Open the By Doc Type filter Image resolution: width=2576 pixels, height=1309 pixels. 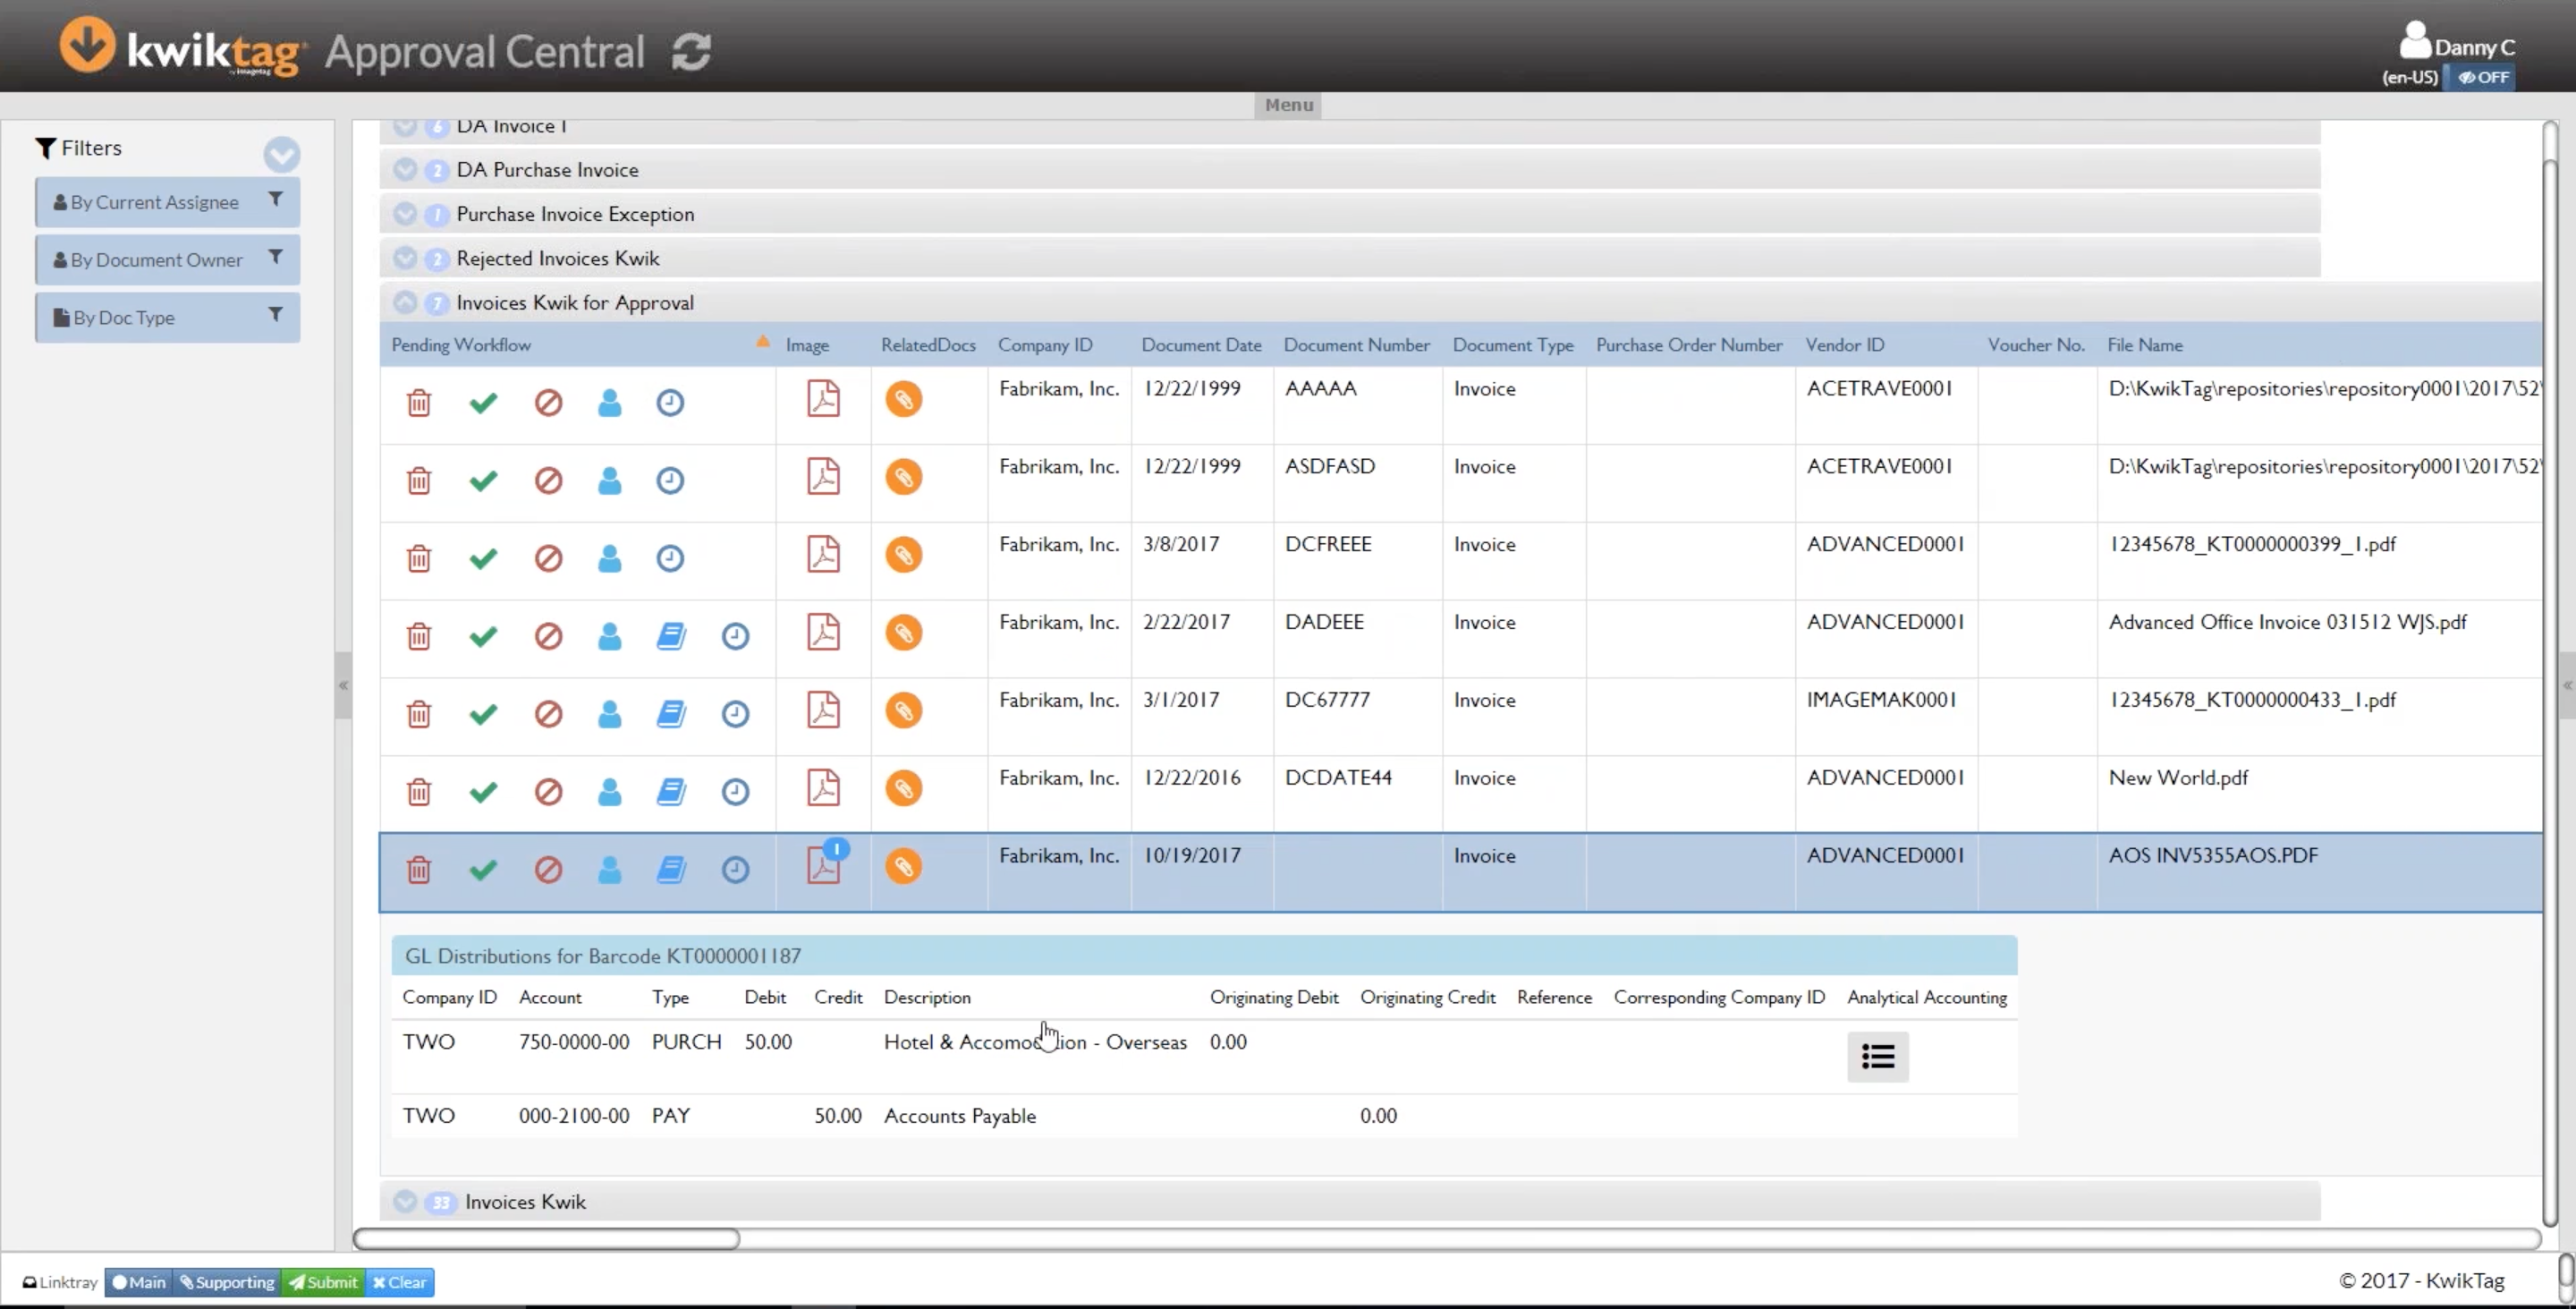pyautogui.click(x=167, y=318)
